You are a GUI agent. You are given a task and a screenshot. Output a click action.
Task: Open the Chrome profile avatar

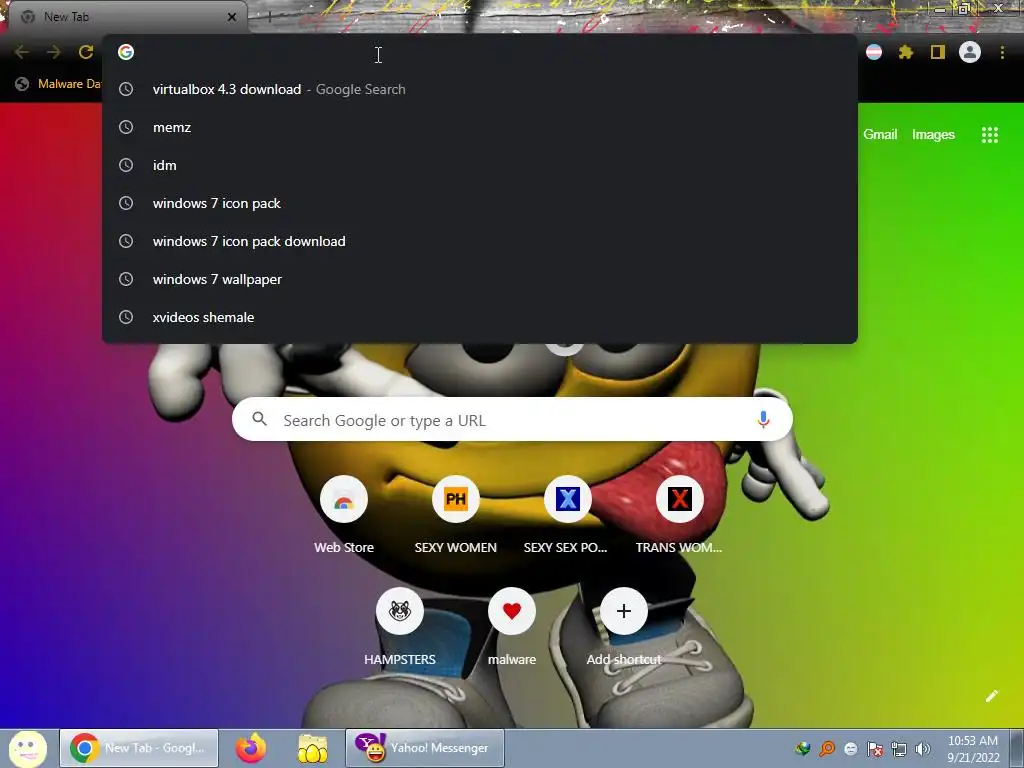click(x=970, y=52)
